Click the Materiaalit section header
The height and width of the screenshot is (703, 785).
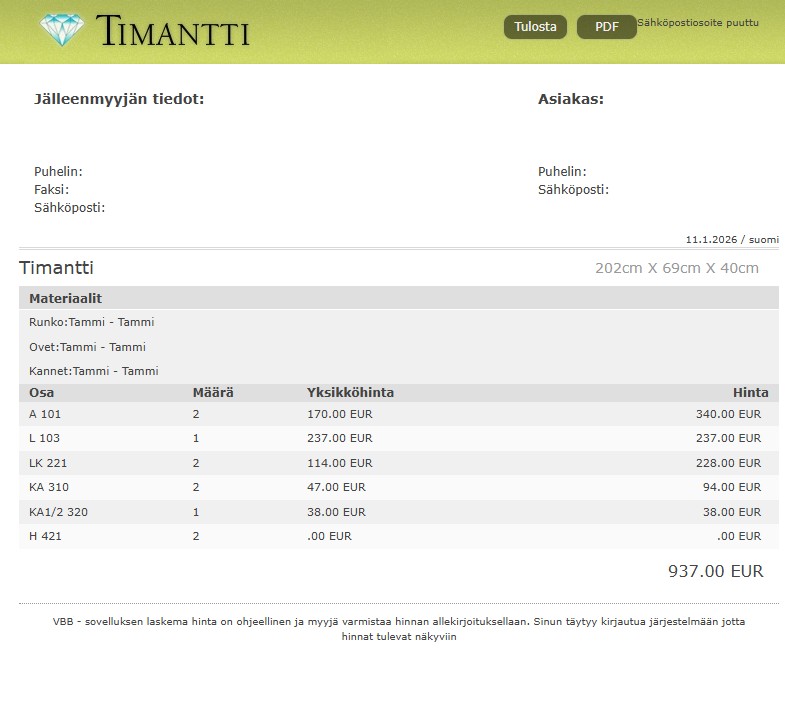65,298
